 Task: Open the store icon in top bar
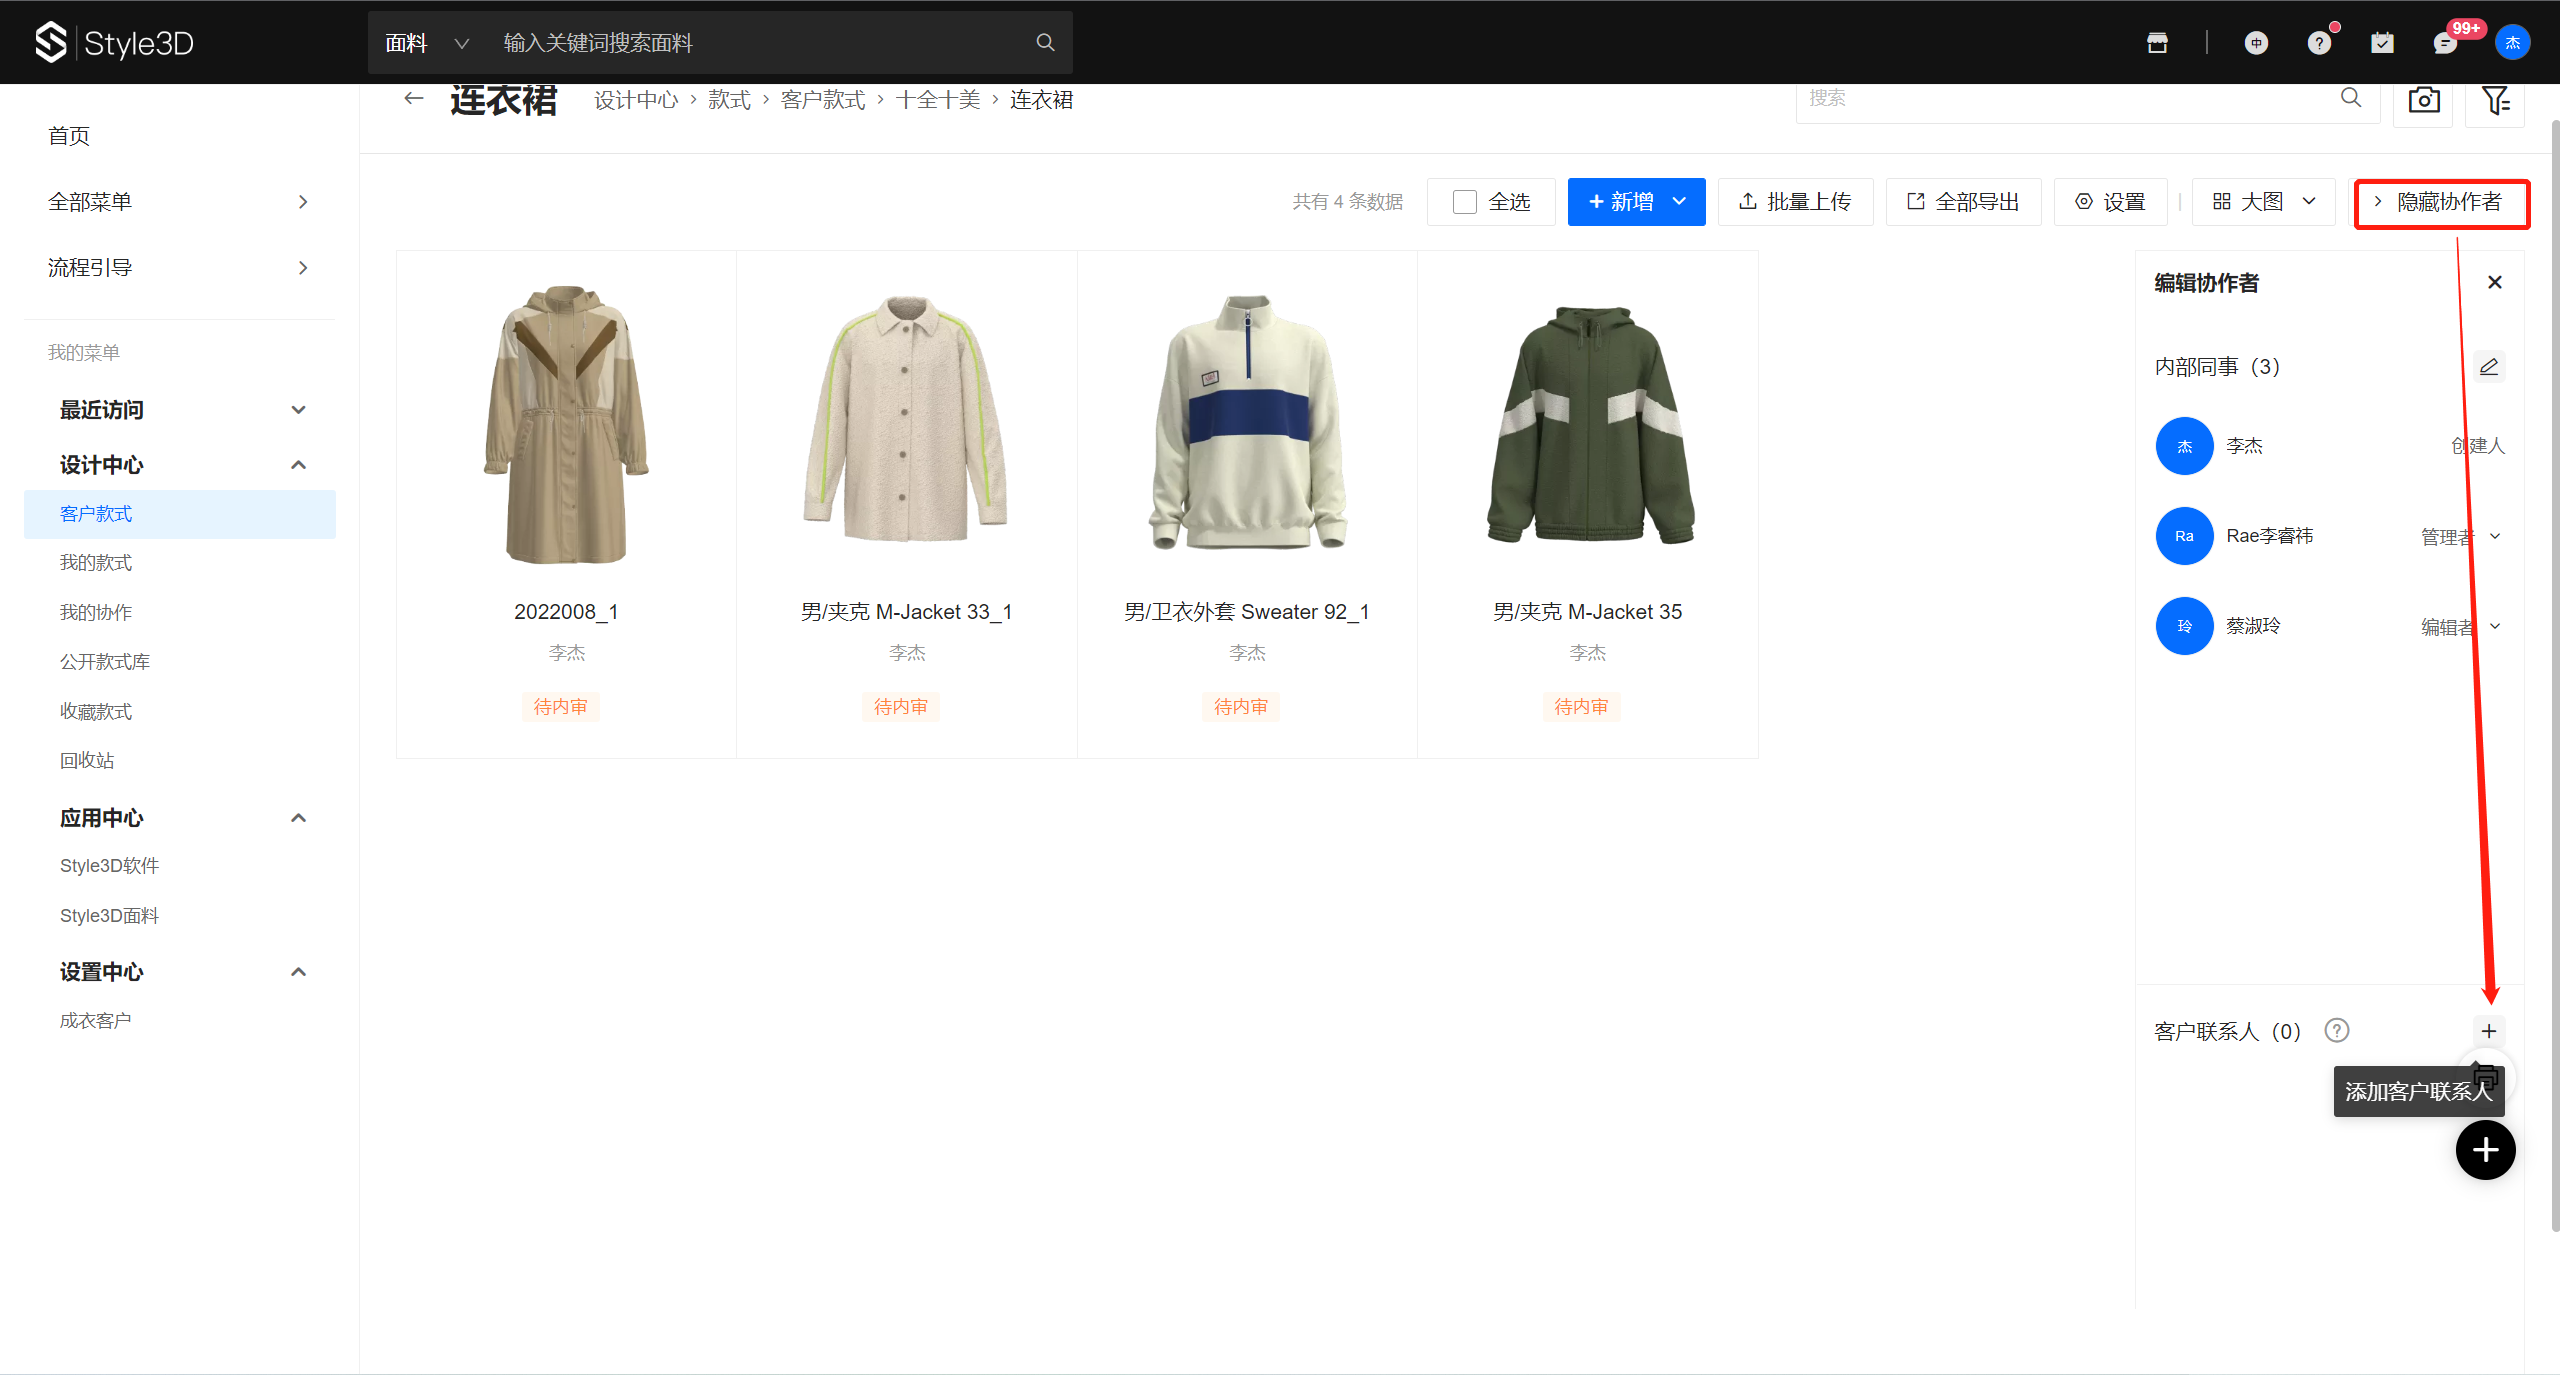2157,43
